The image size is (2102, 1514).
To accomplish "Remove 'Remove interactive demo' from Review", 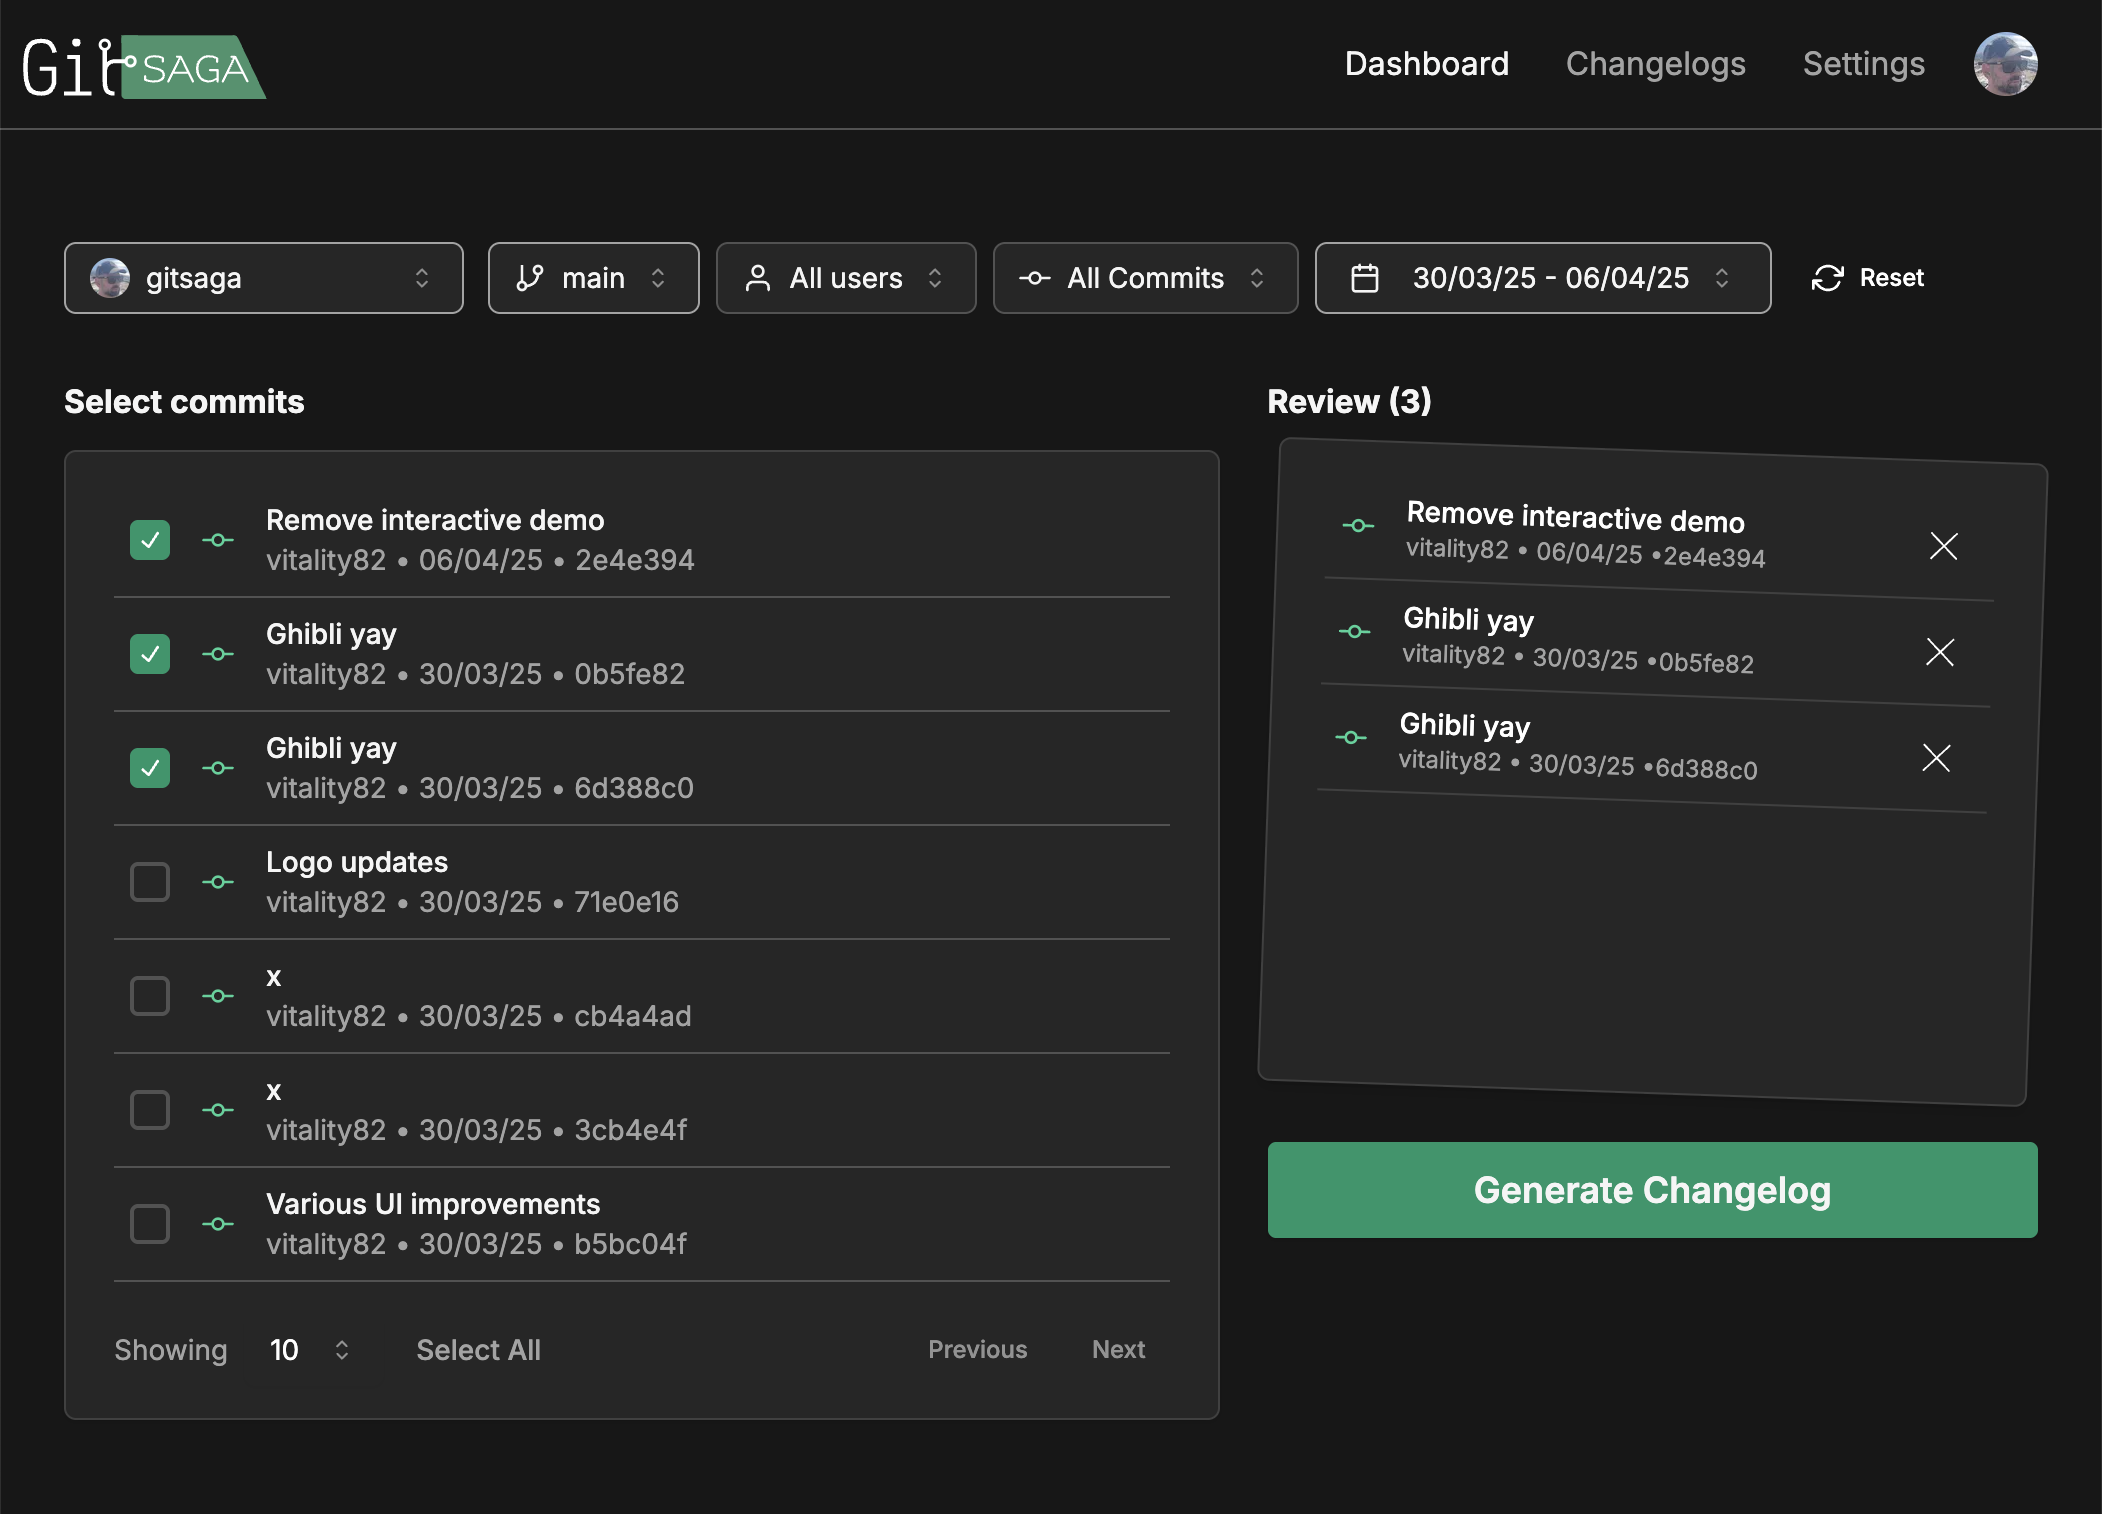I will click(x=1943, y=546).
